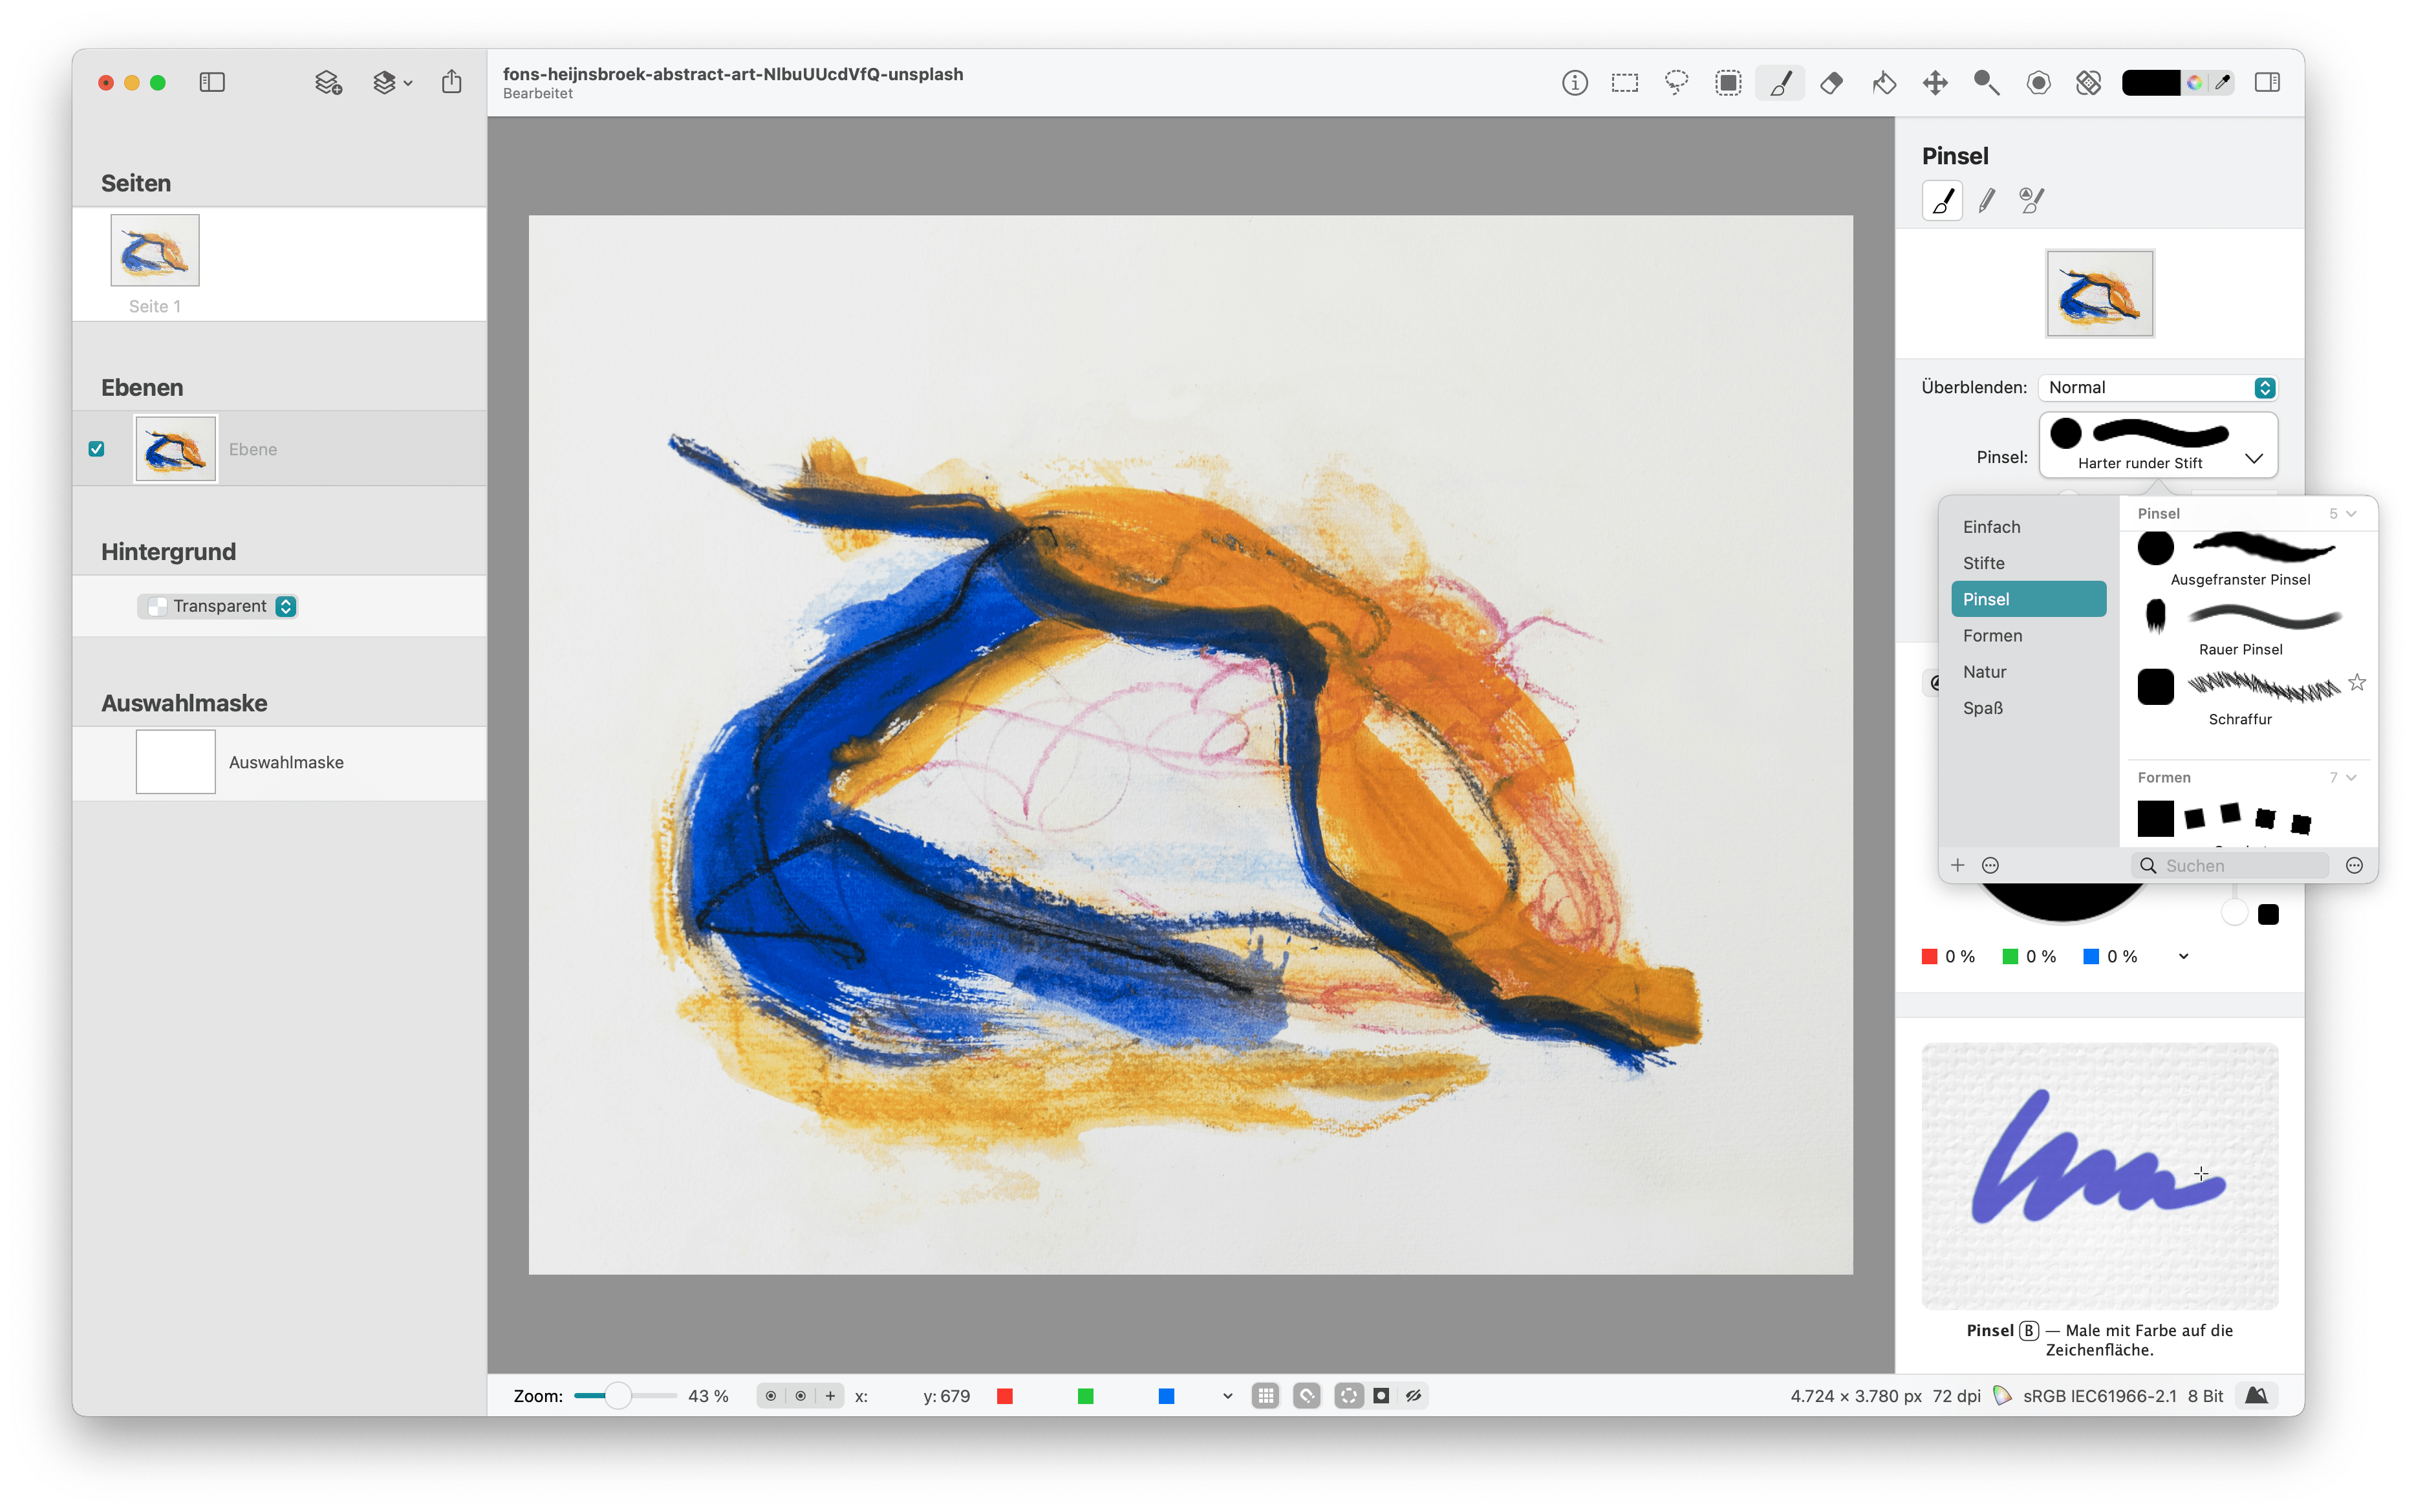Open the Harter runder Stift brush picker

pos(2158,445)
